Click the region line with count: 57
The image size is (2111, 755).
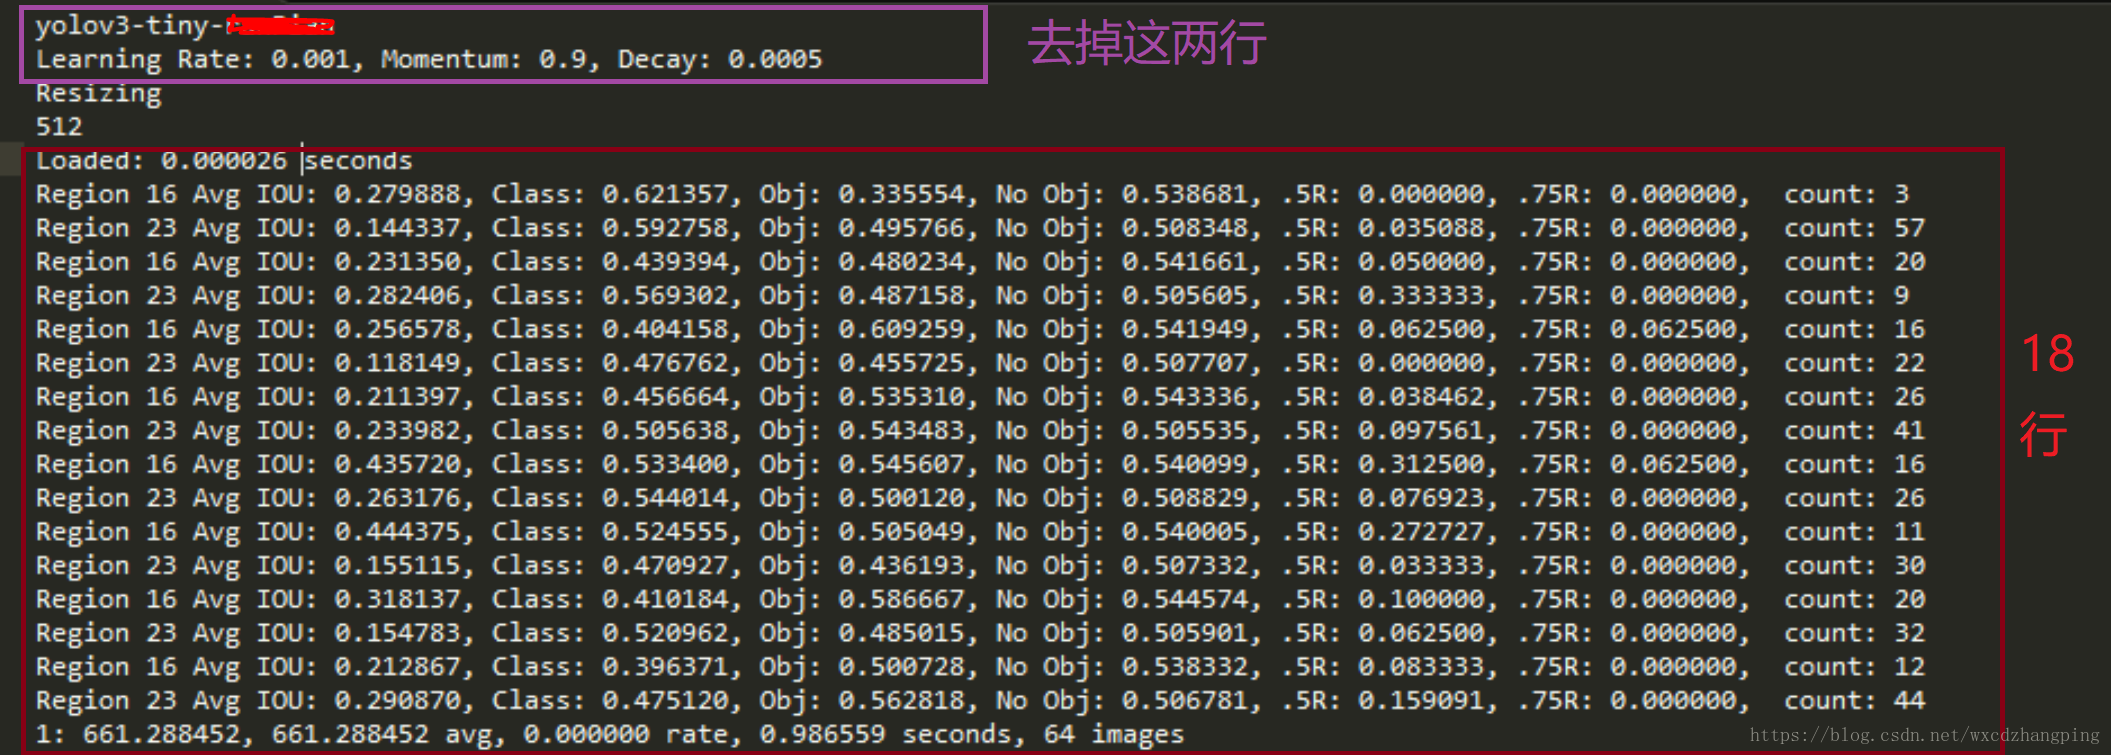[980, 229]
